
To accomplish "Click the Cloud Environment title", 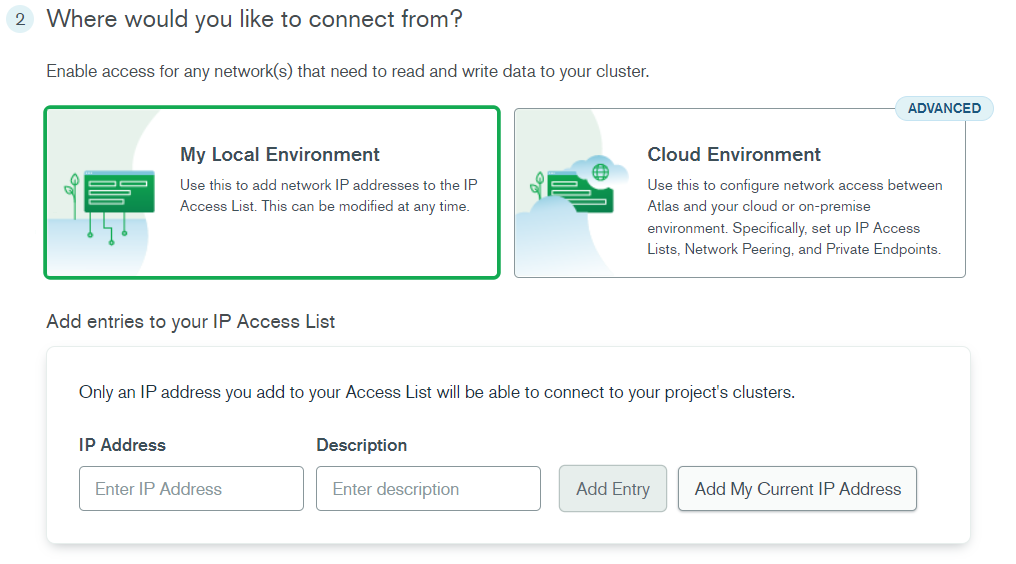I will 733,154.
